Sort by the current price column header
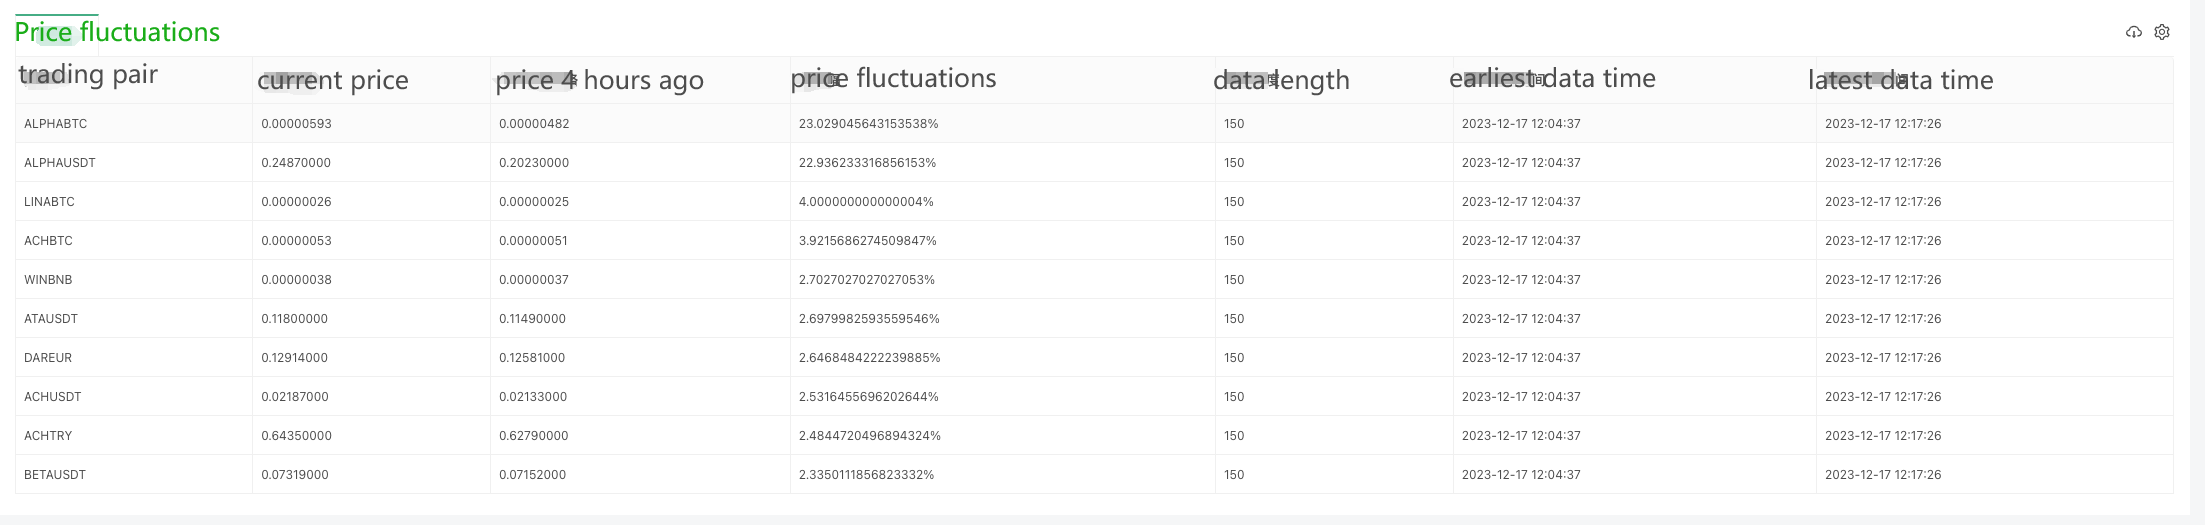 (x=333, y=80)
